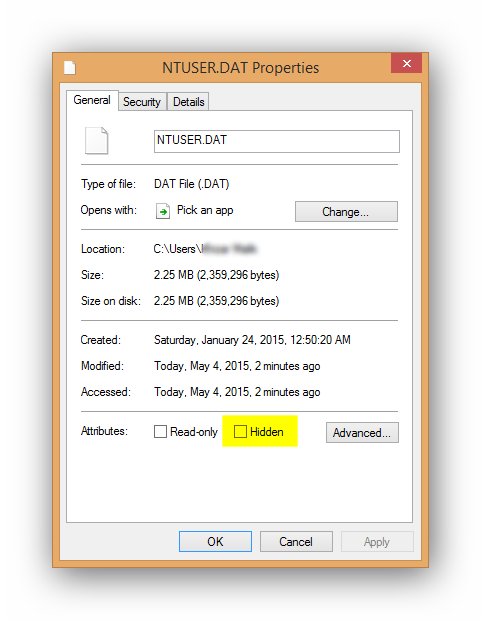This screenshot has height=620, width=481.
Task: Click the Hidden checkbox label text
Action: coord(267,432)
